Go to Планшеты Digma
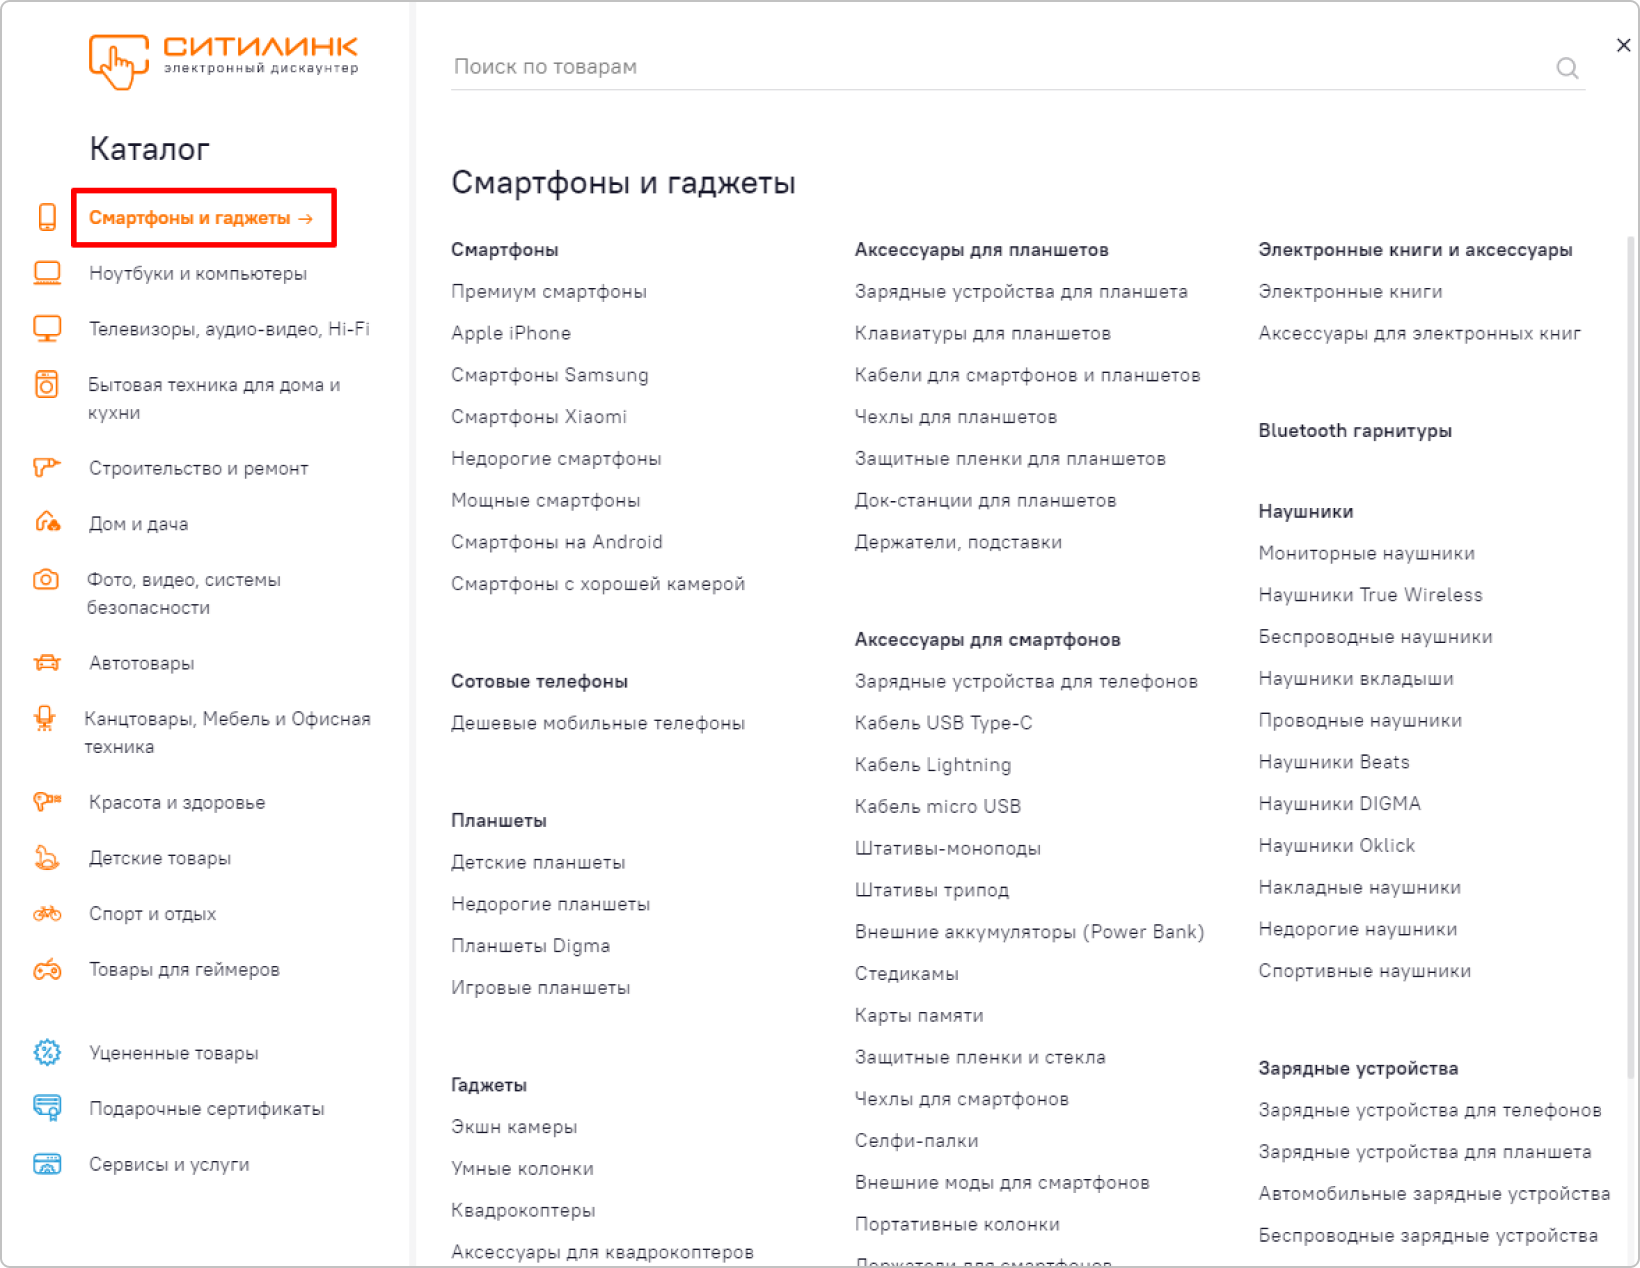 click(530, 946)
